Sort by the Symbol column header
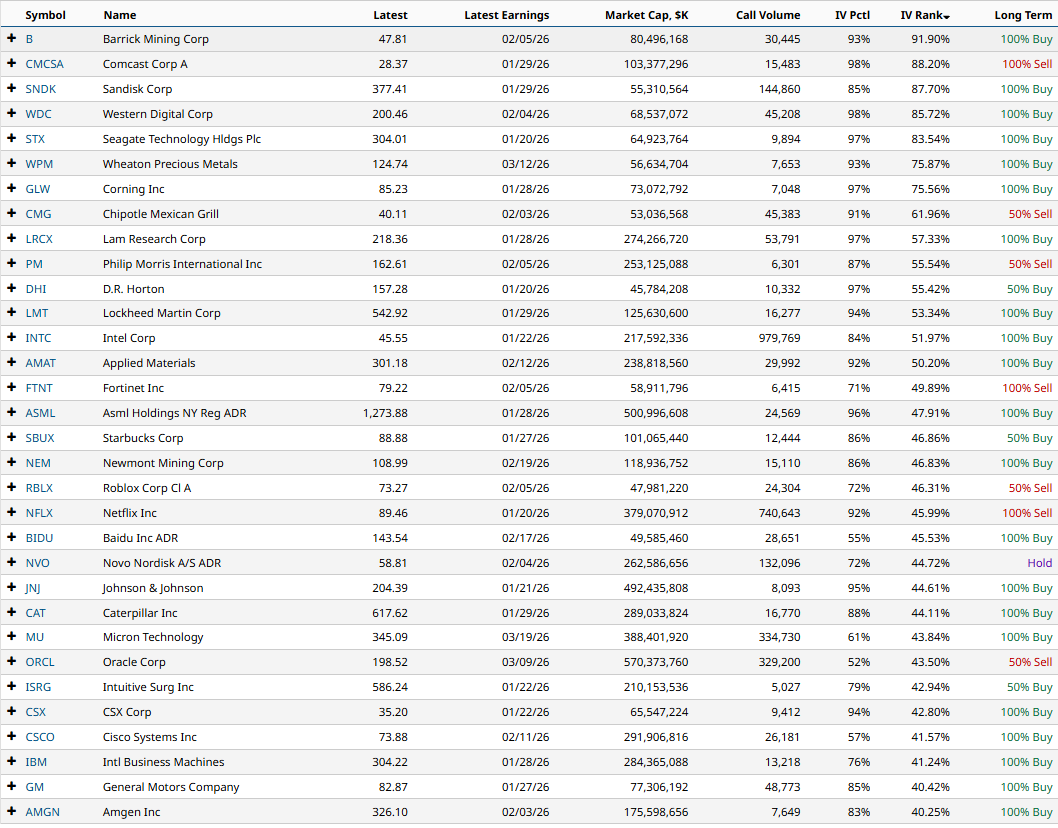The width and height of the screenshot is (1058, 828). coord(45,15)
